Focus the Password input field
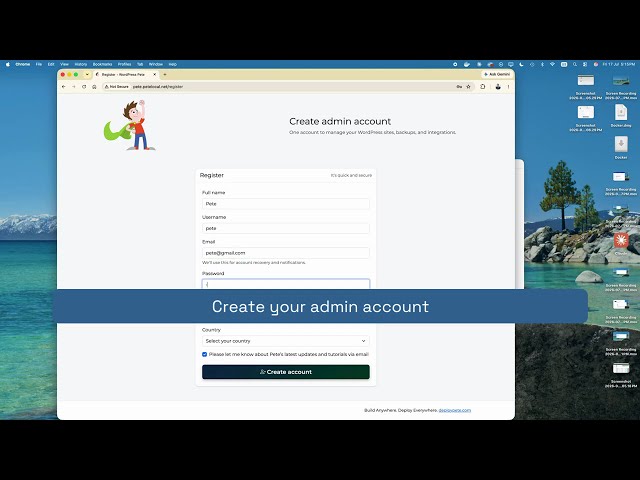 286,284
